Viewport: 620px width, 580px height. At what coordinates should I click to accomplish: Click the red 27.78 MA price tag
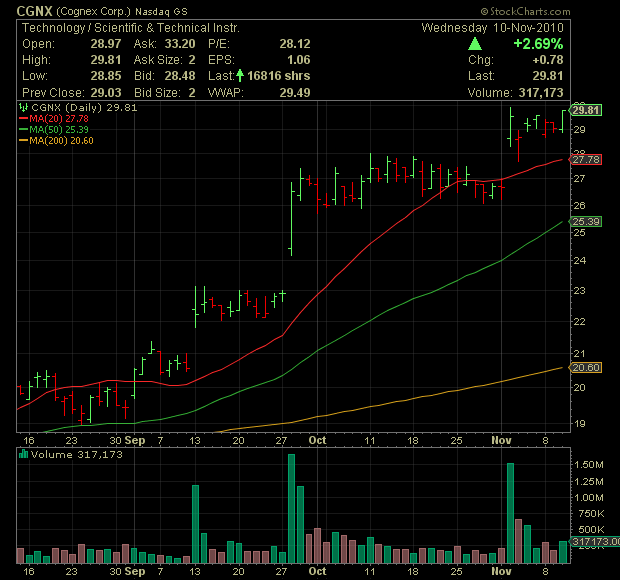click(x=586, y=160)
